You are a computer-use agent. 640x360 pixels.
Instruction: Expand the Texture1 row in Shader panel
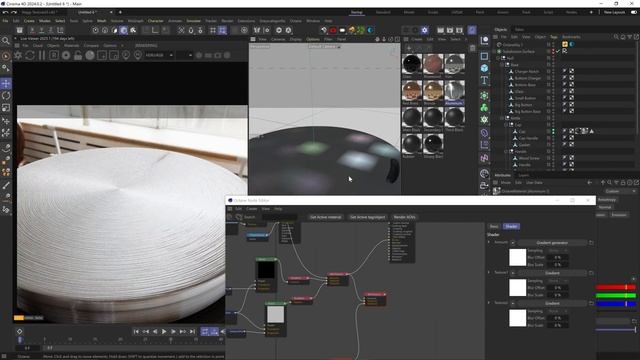pyautogui.click(x=489, y=273)
